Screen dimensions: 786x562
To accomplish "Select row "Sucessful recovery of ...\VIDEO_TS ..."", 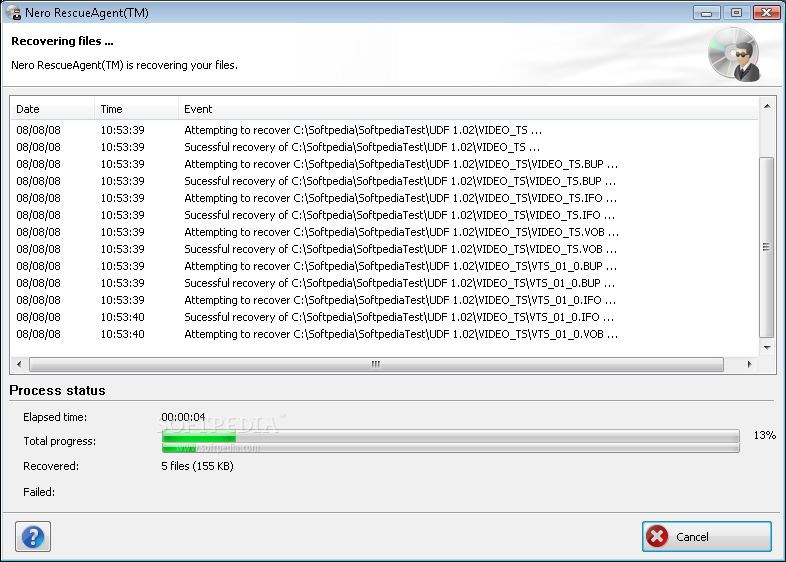I will 384,147.
